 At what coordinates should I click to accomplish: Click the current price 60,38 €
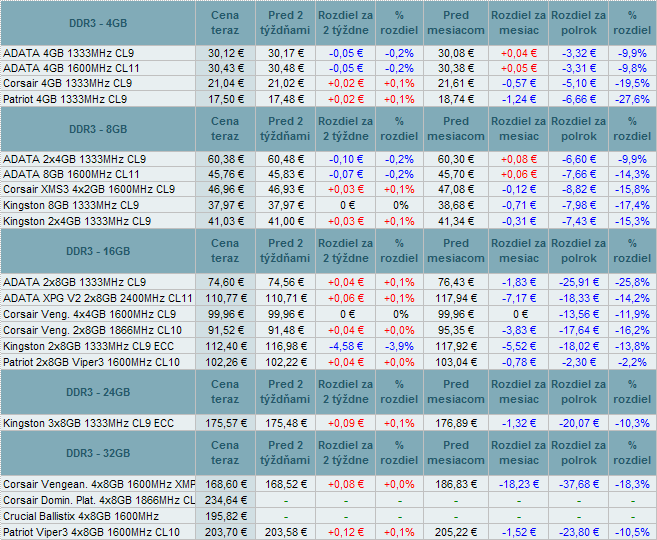pos(226,159)
